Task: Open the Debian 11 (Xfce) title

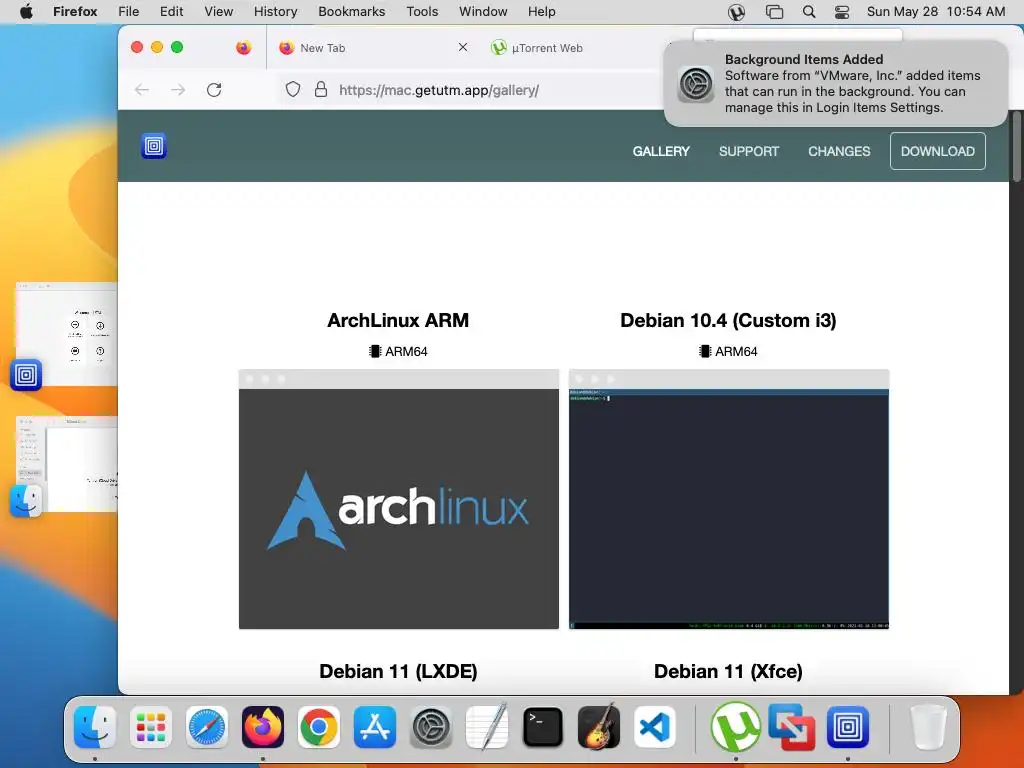Action: [728, 671]
